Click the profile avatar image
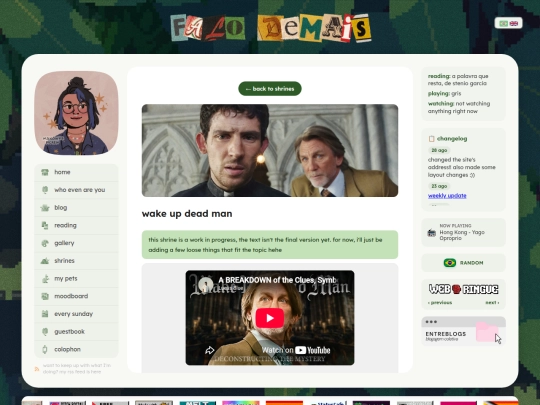Viewport: 540px width, 405px height. click(x=76, y=113)
